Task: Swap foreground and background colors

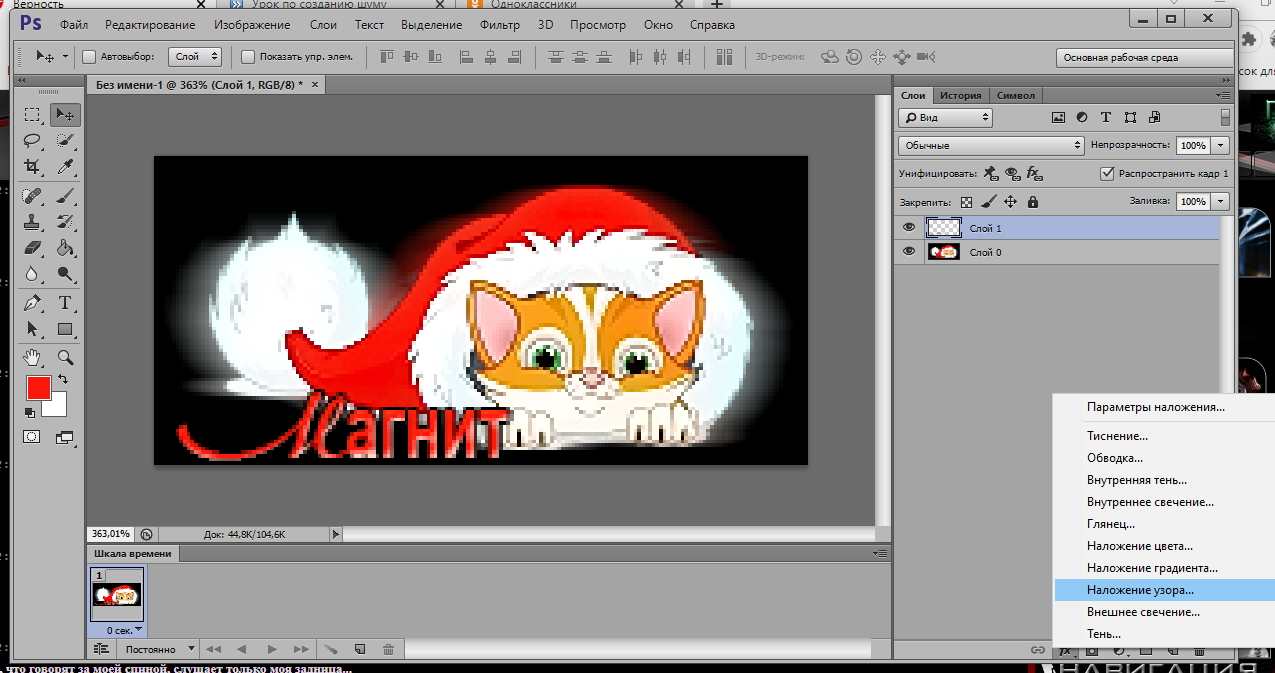Action: click(x=63, y=380)
